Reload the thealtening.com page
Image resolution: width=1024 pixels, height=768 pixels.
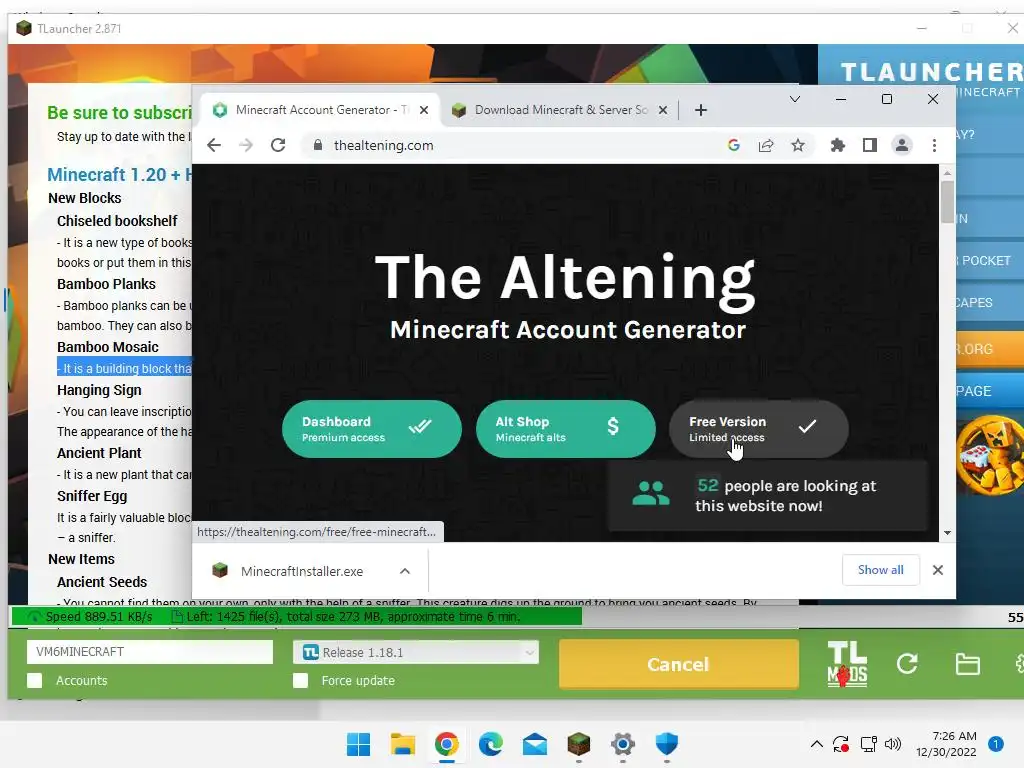click(x=278, y=145)
